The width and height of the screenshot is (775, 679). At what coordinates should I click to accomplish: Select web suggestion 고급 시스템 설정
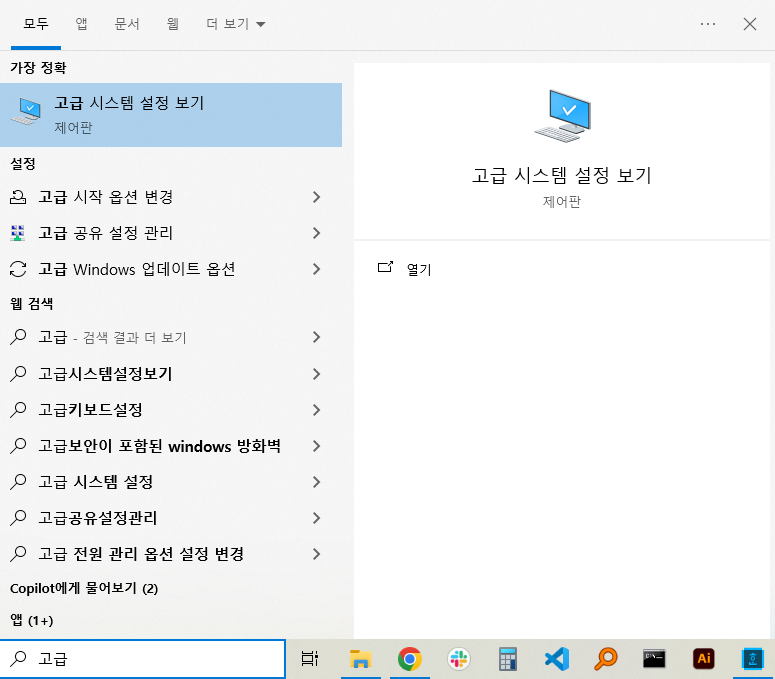pos(171,482)
